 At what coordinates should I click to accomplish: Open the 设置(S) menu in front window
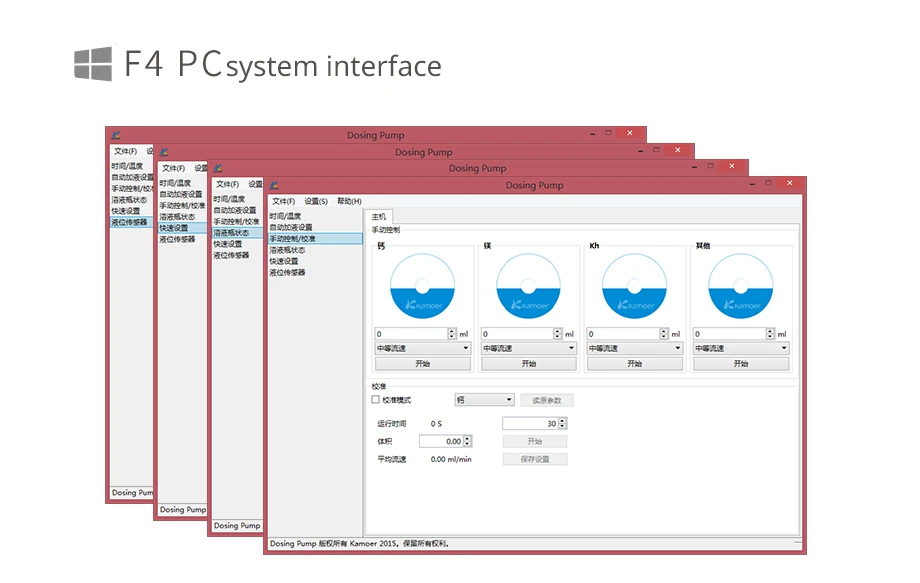[316, 201]
